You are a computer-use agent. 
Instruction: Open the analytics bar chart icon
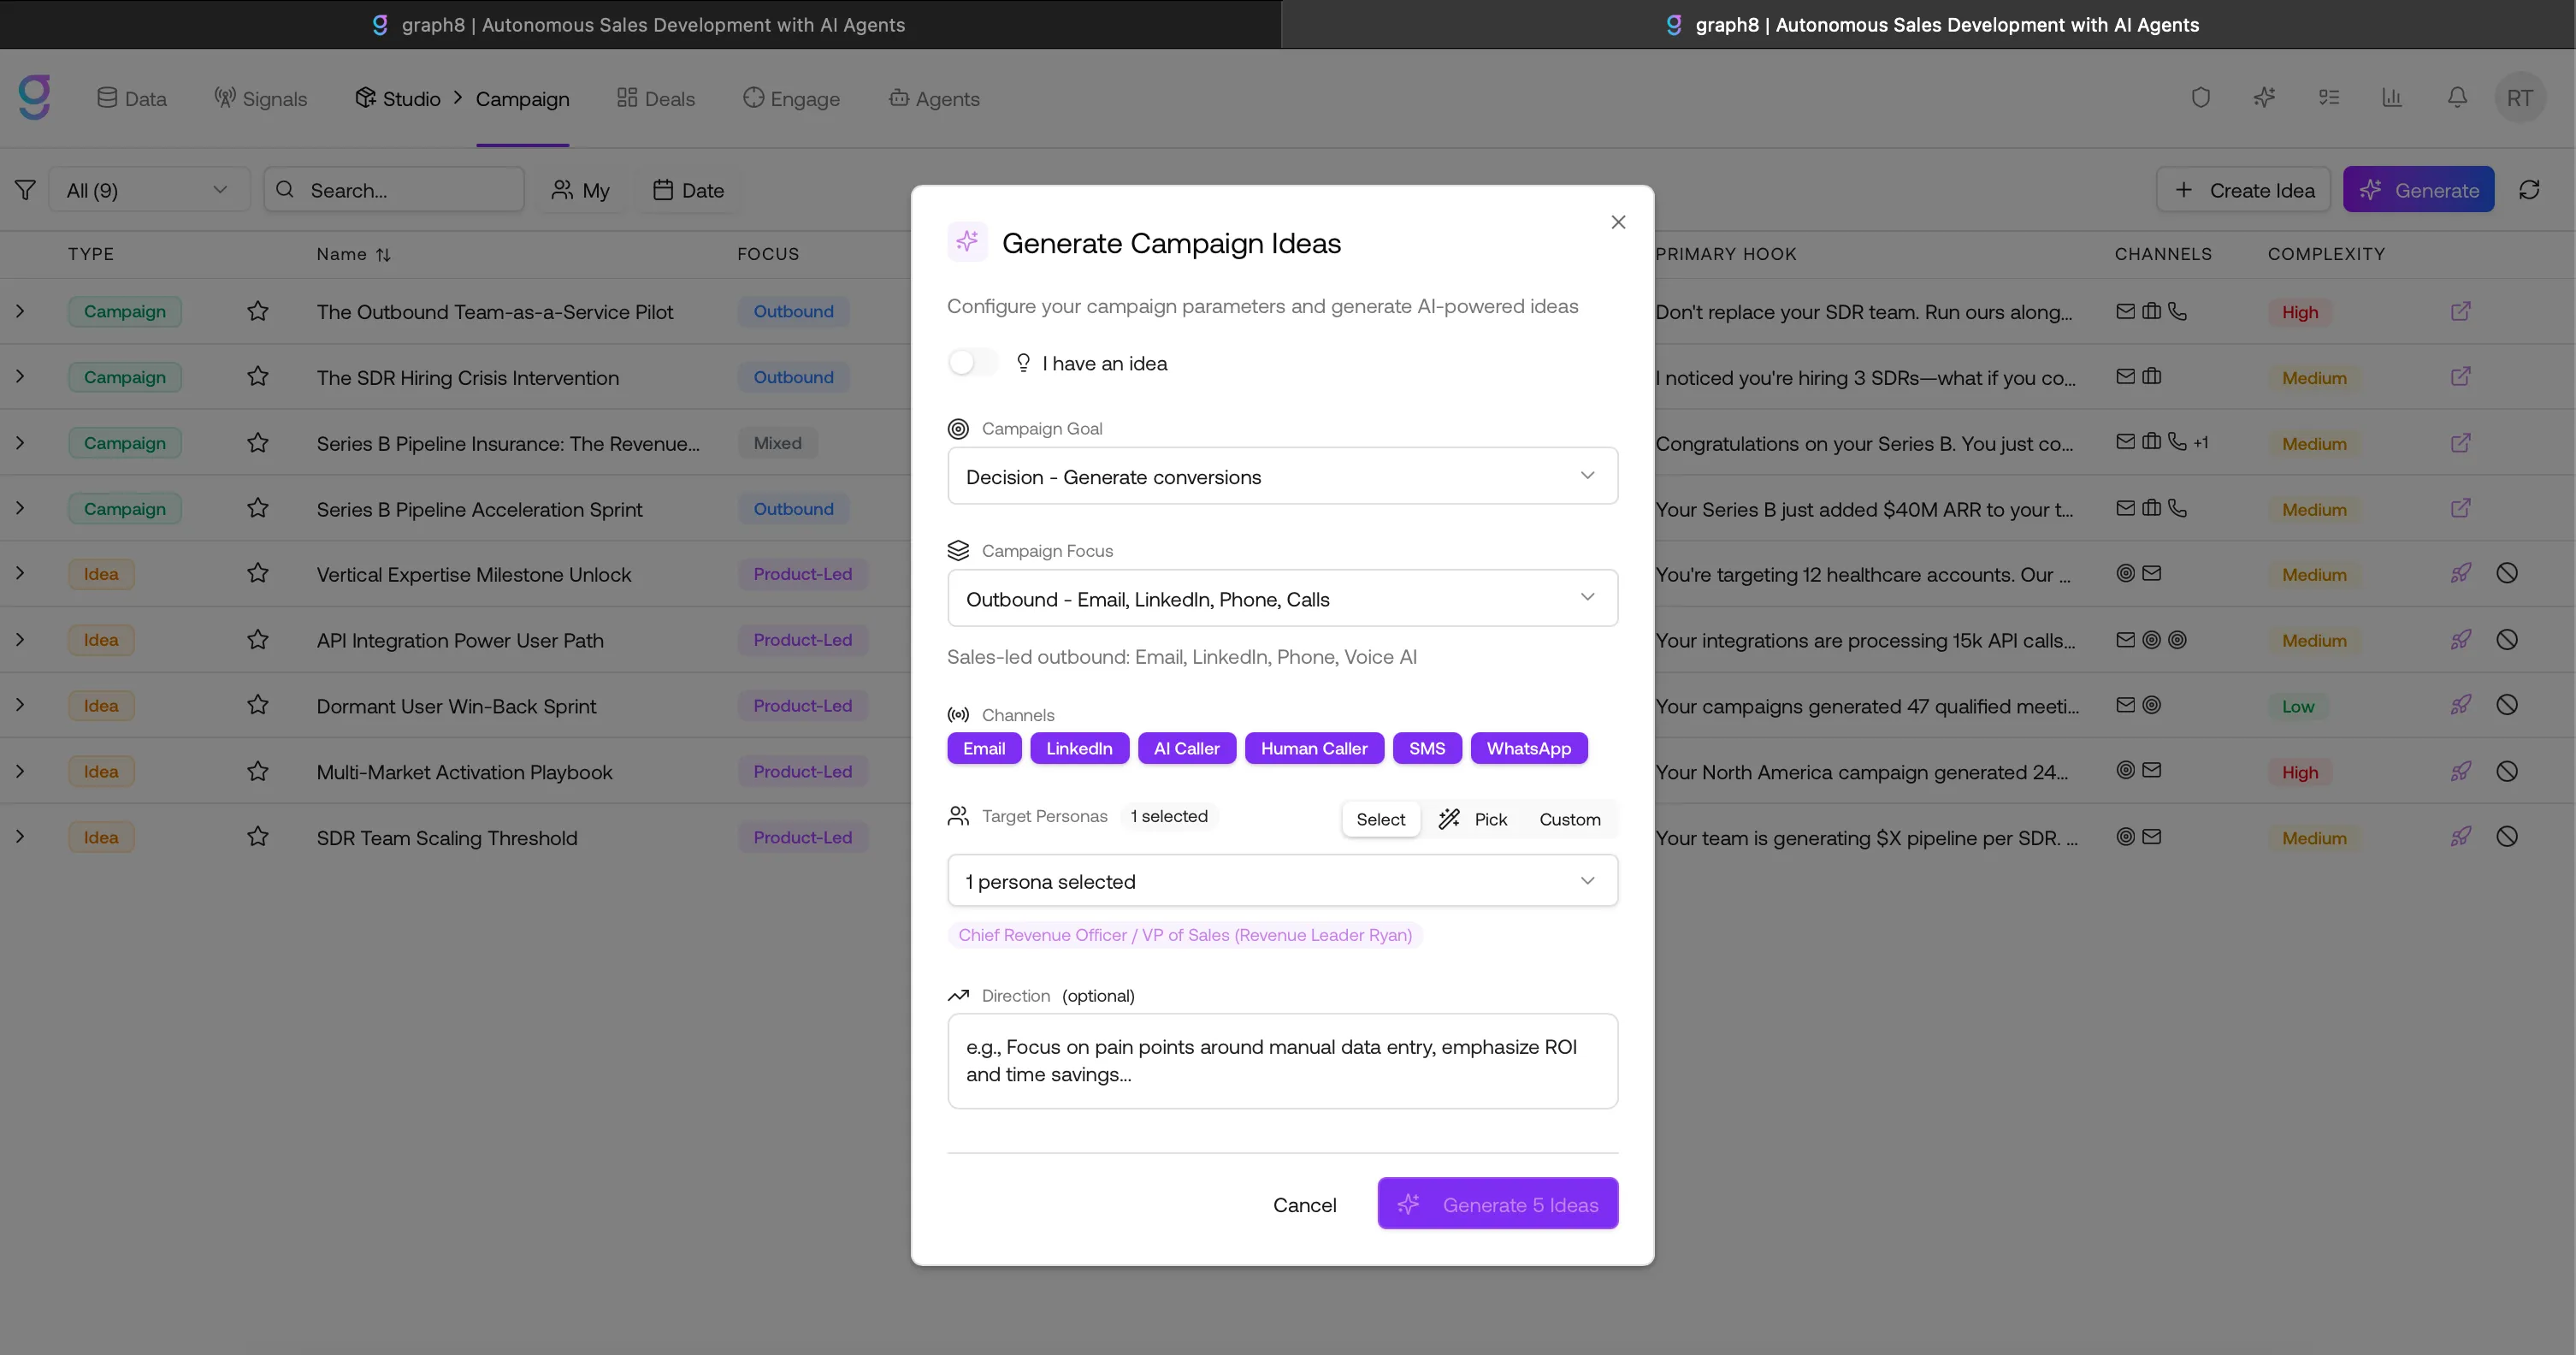(x=2392, y=97)
